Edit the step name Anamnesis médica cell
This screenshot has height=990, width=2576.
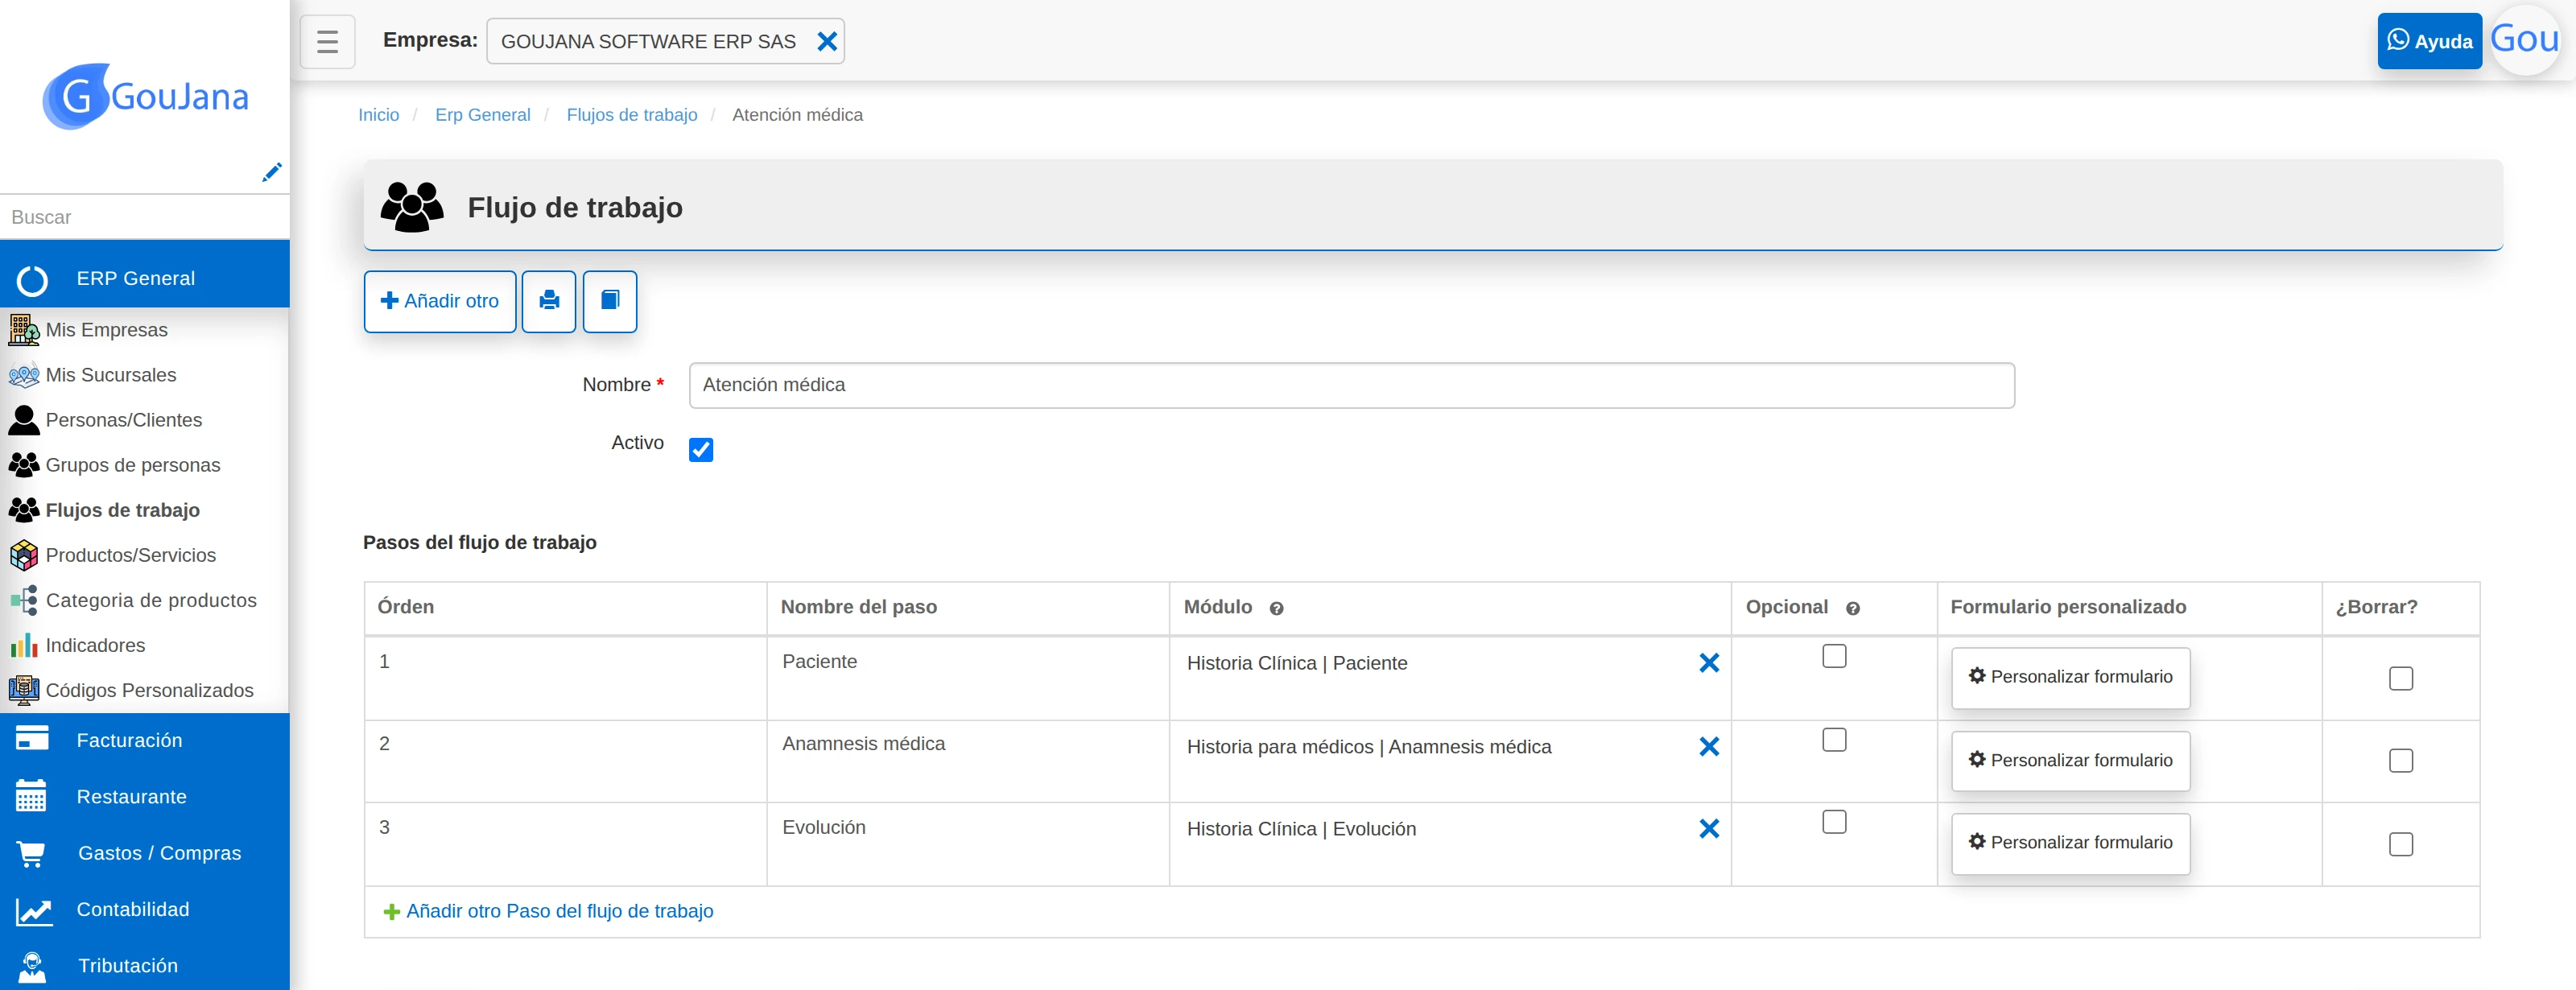[x=968, y=761]
